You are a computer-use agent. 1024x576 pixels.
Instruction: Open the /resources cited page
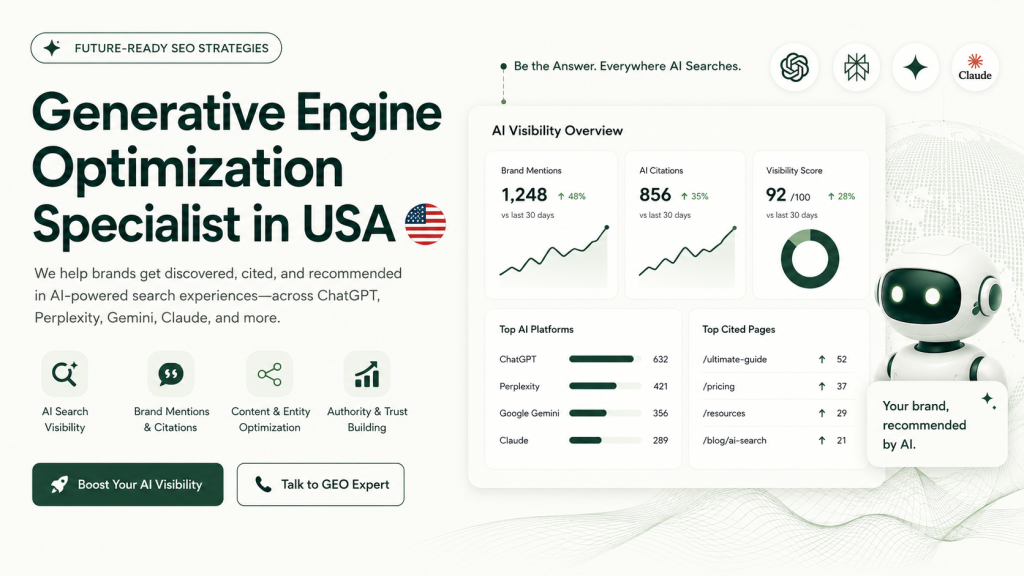(x=724, y=413)
